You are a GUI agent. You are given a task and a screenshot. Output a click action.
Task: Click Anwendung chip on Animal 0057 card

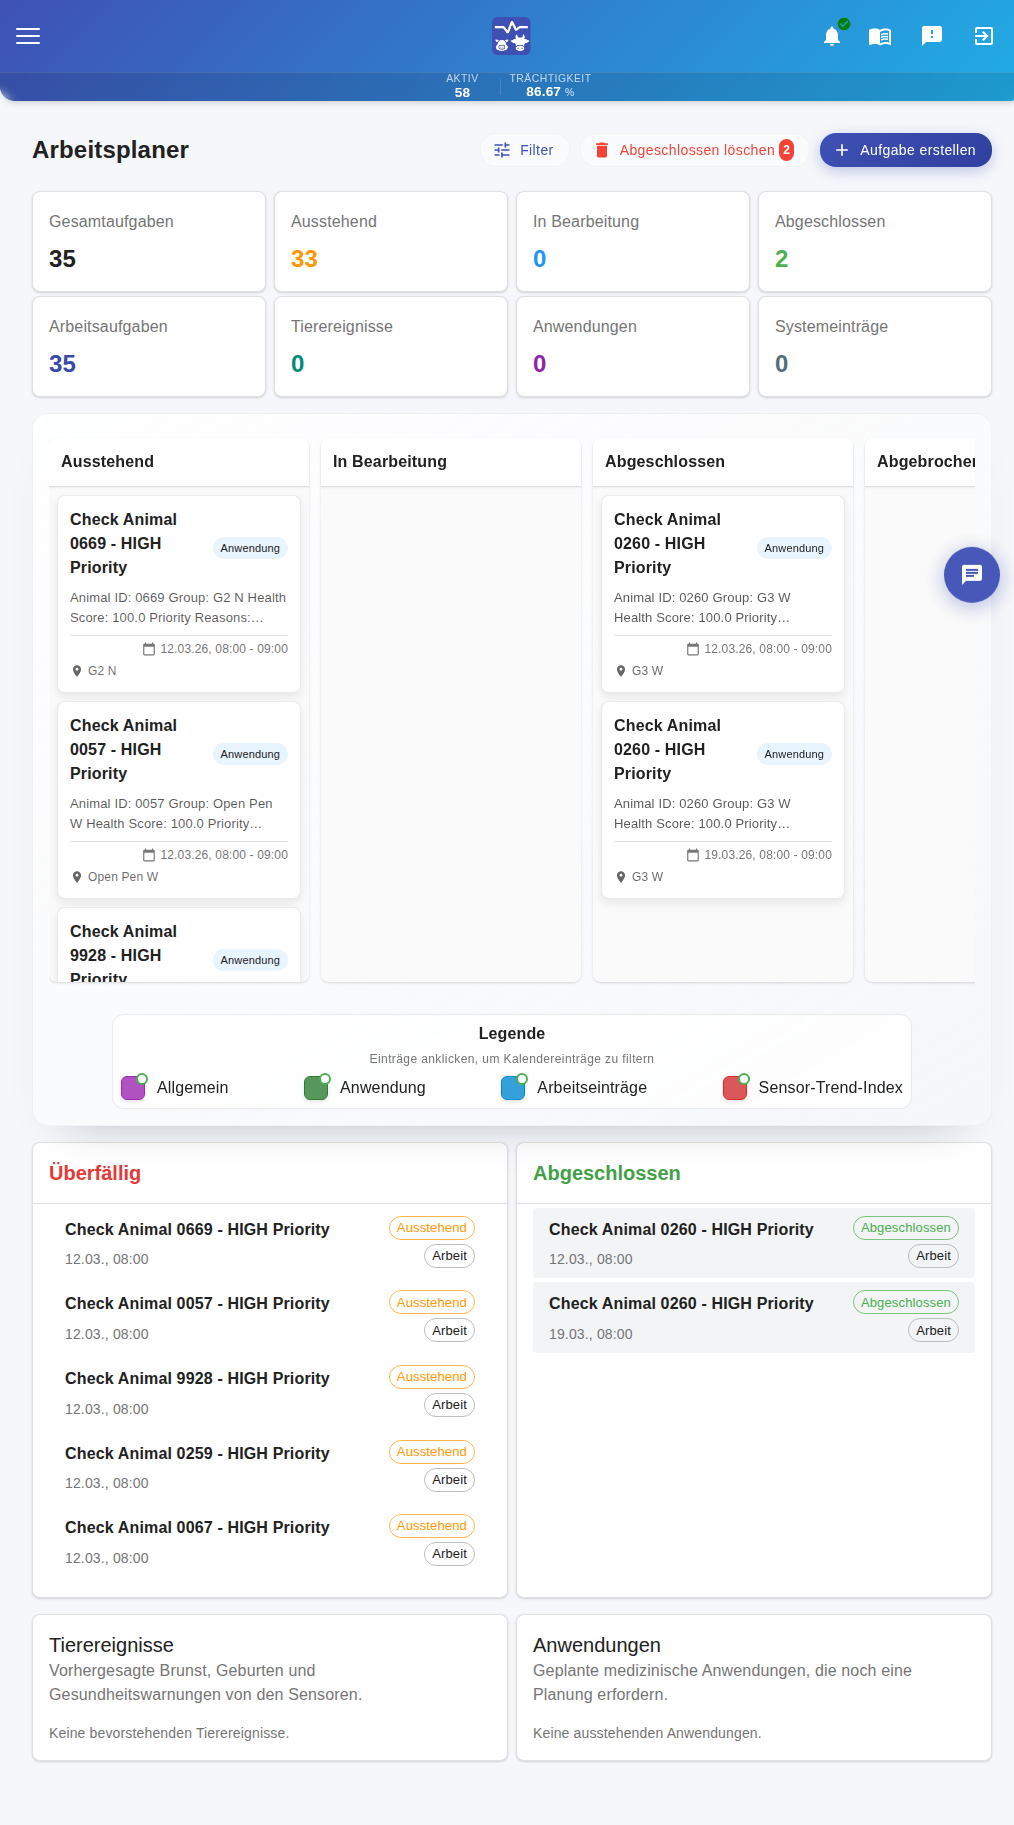click(250, 754)
